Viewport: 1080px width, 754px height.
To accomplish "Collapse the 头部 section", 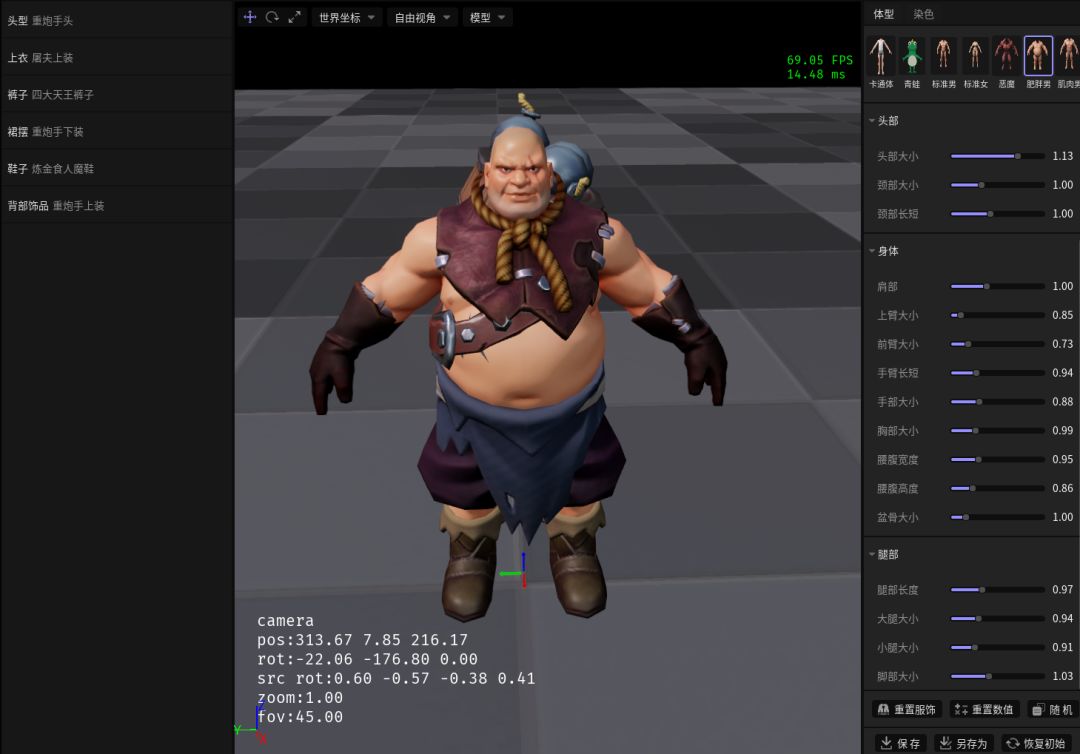I will (x=884, y=121).
